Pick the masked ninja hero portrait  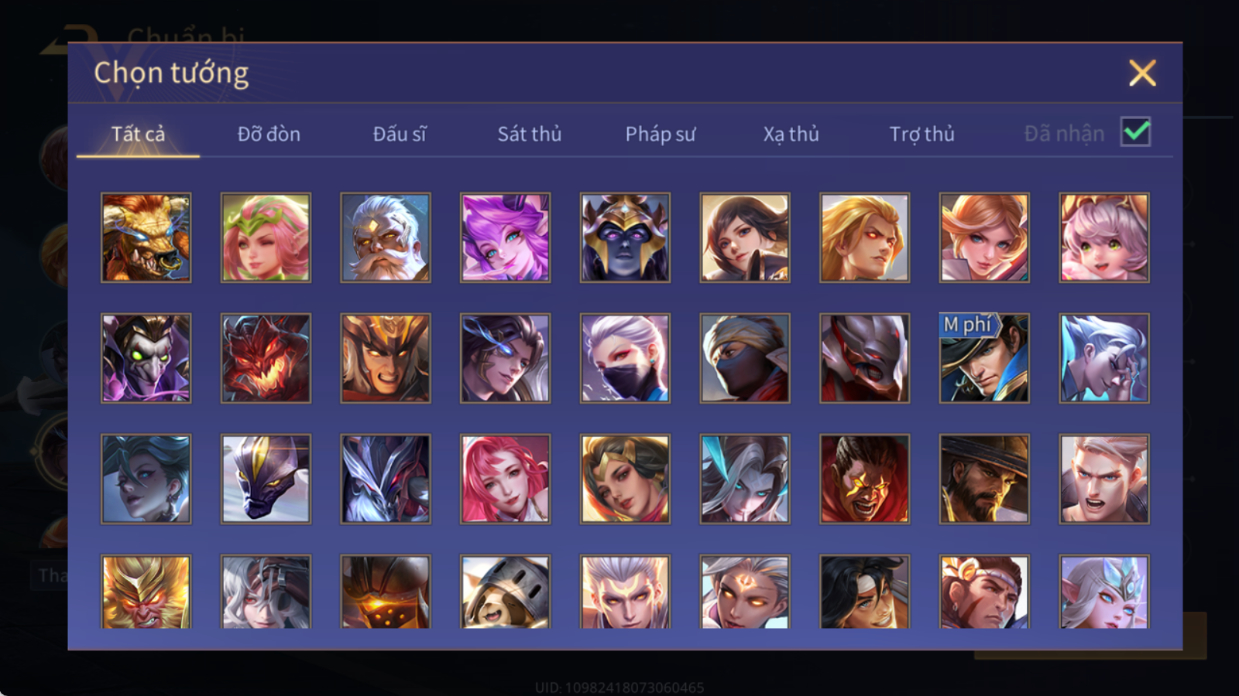coord(745,358)
